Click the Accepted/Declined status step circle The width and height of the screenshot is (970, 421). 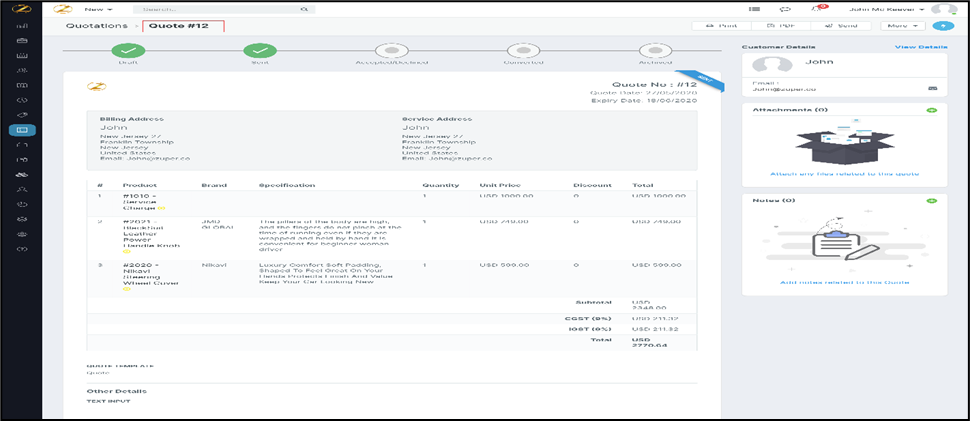(x=390, y=50)
